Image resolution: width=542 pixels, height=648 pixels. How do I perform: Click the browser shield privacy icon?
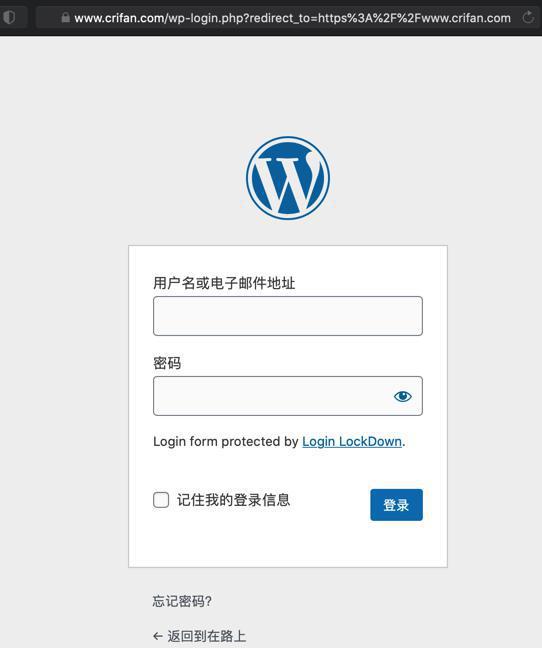point(9,17)
